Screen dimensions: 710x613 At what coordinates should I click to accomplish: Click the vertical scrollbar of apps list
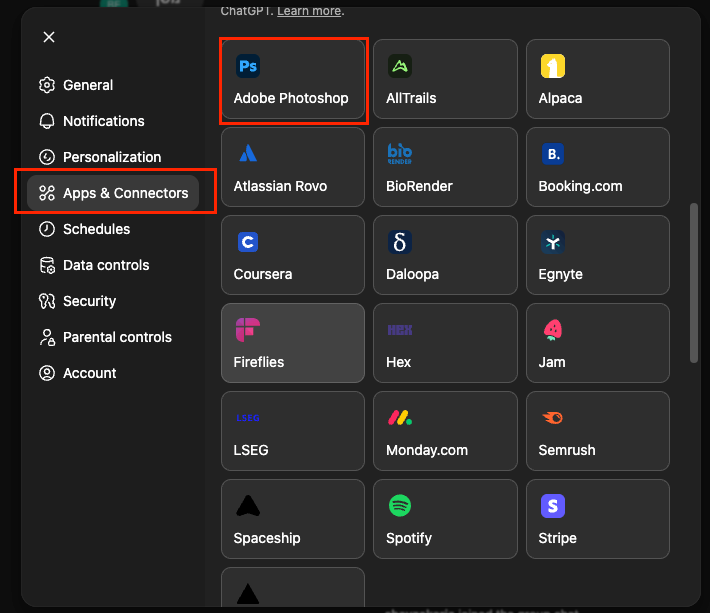coord(694,283)
